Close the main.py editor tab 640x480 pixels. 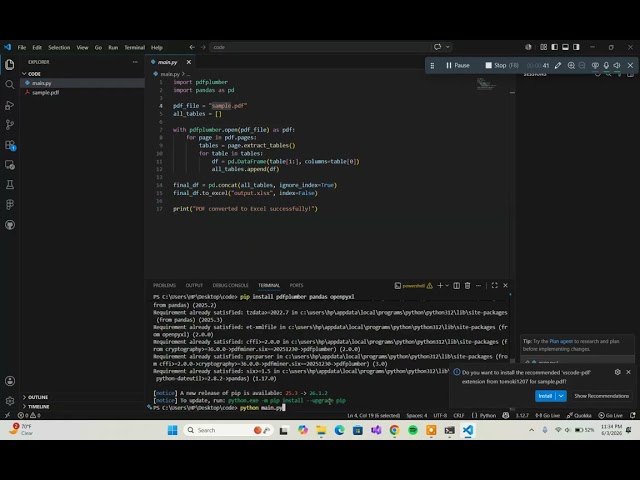(189, 62)
